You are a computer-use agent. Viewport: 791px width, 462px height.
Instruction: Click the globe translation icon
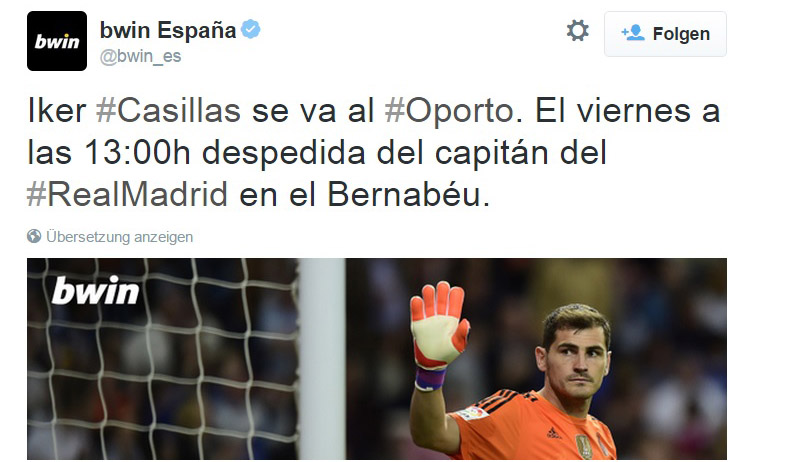[x=34, y=236]
